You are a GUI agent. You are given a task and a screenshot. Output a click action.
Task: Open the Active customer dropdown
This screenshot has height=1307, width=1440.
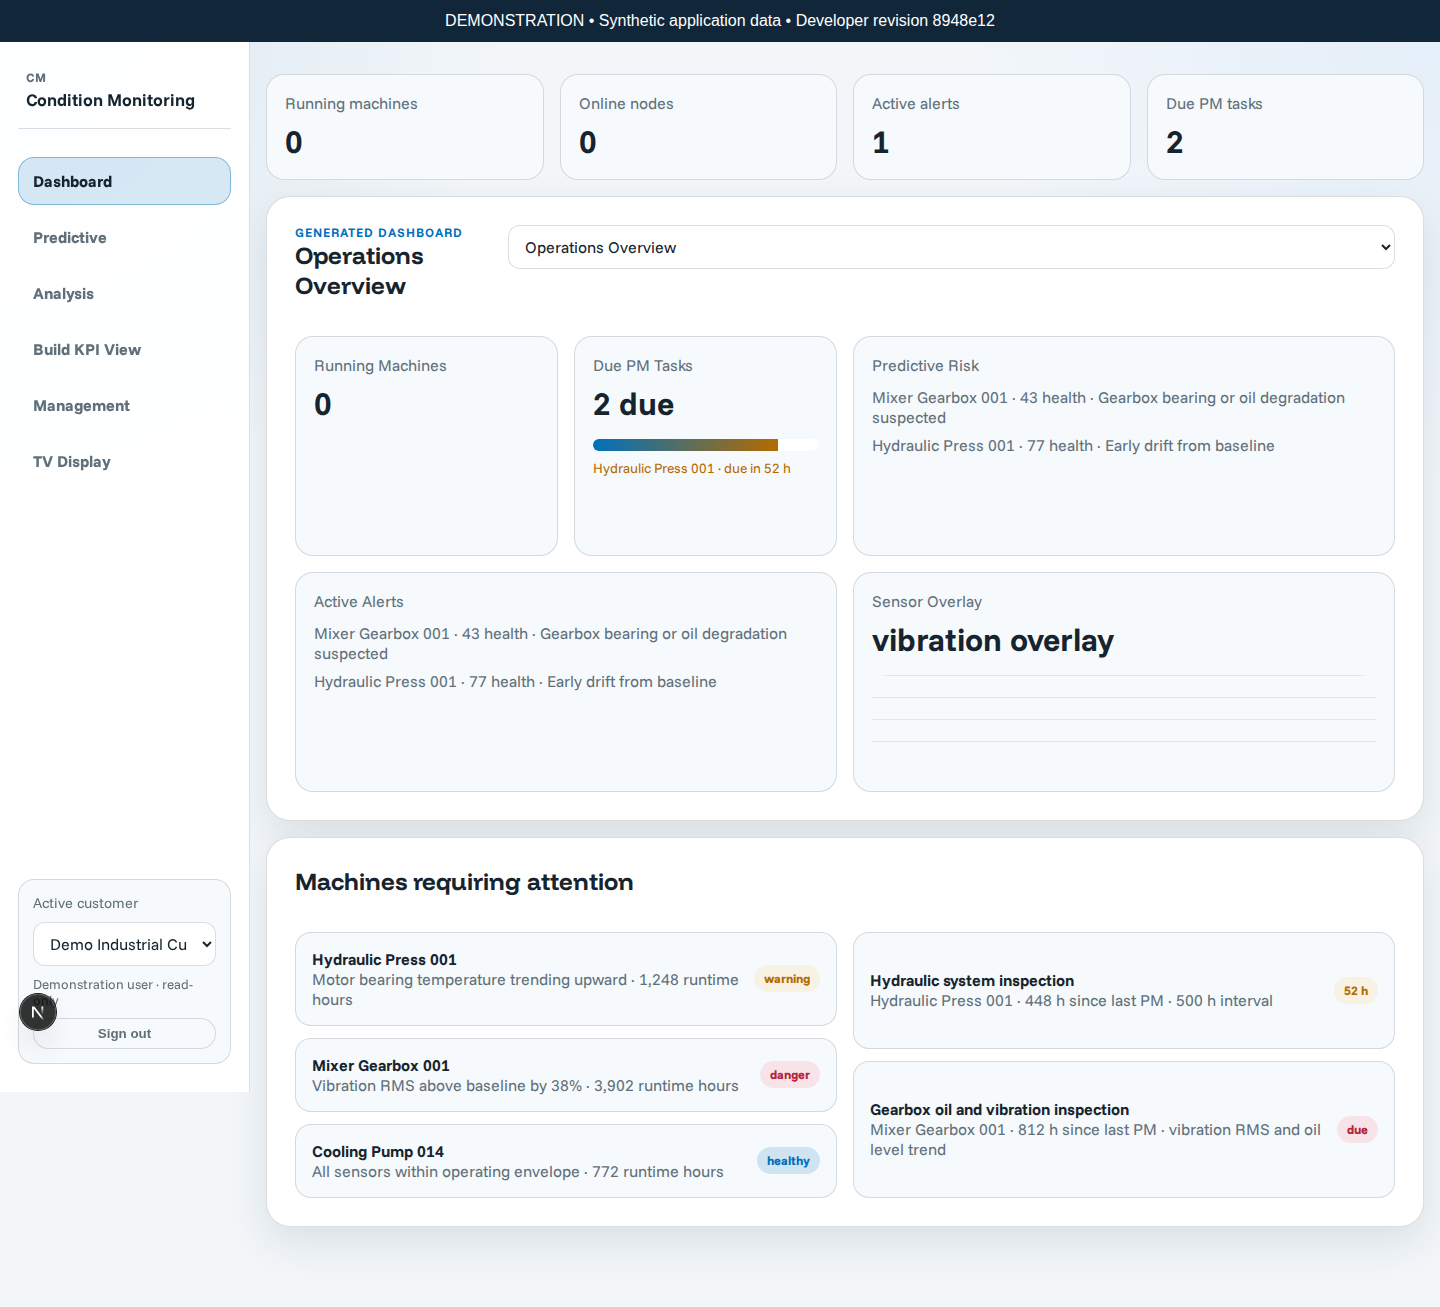[x=124, y=944]
